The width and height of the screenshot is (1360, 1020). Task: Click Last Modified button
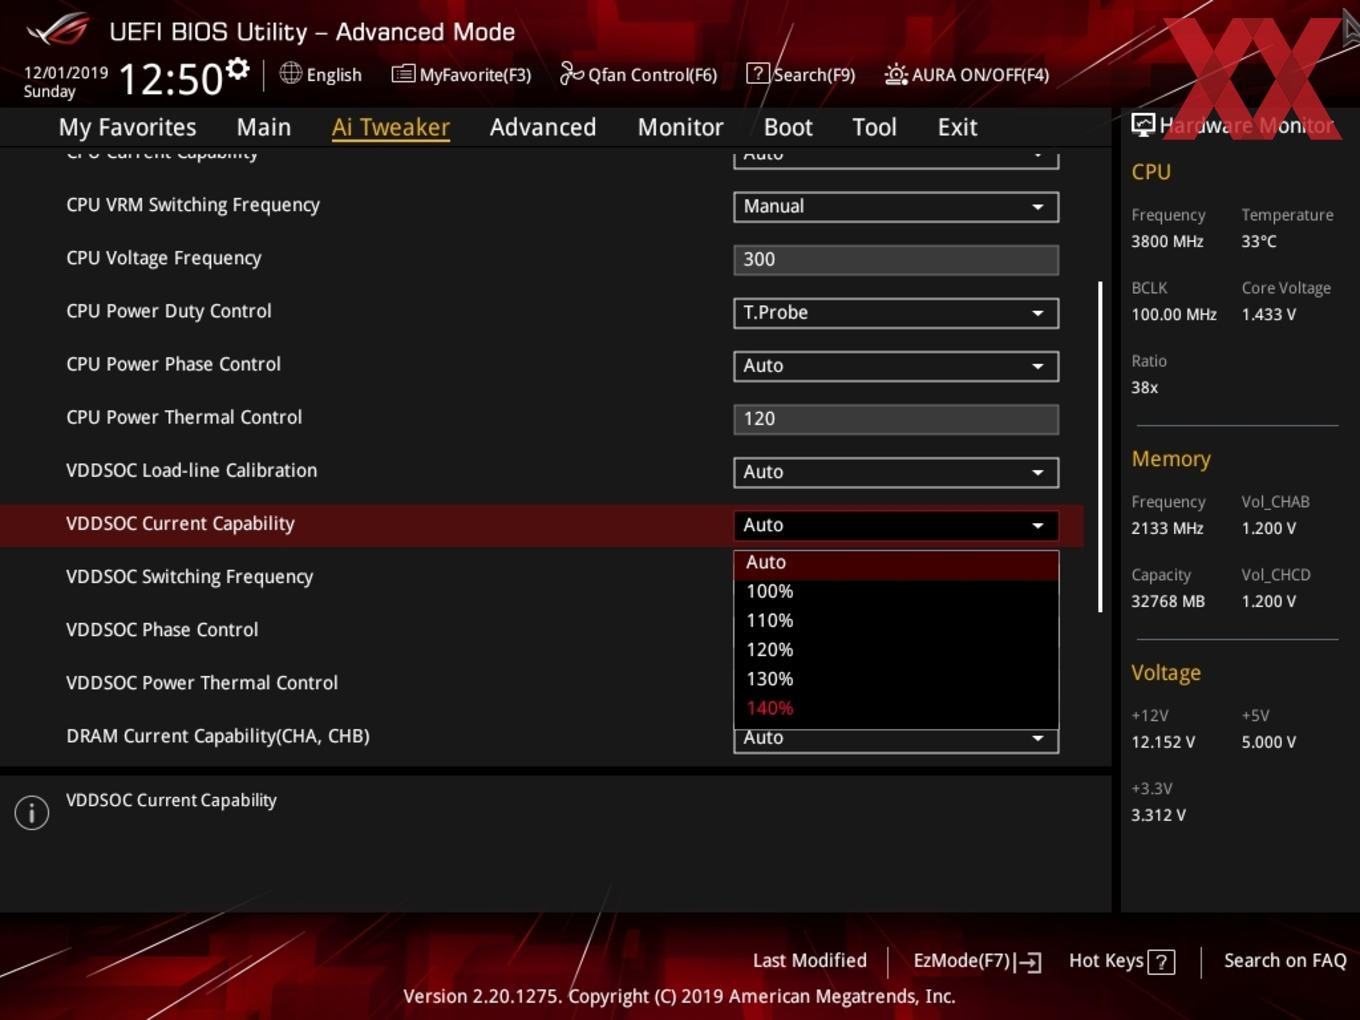809,961
